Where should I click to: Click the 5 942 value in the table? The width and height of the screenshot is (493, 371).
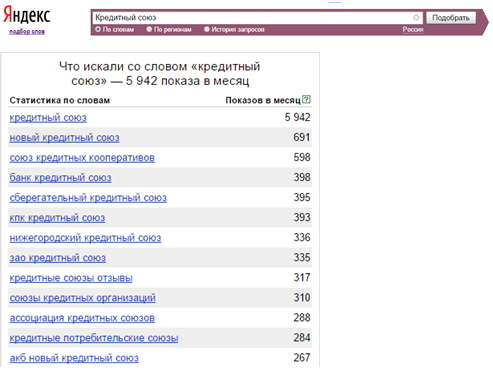click(297, 117)
